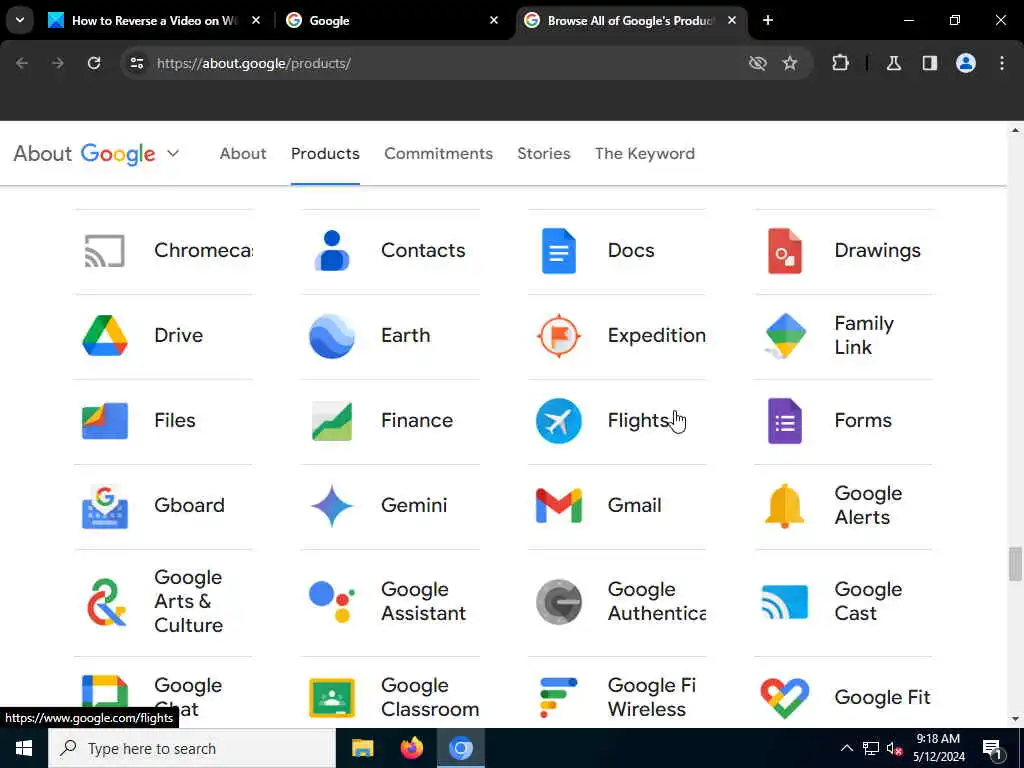Image resolution: width=1024 pixels, height=768 pixels.
Task: Click the Windows taskbar search box
Action: point(192,748)
